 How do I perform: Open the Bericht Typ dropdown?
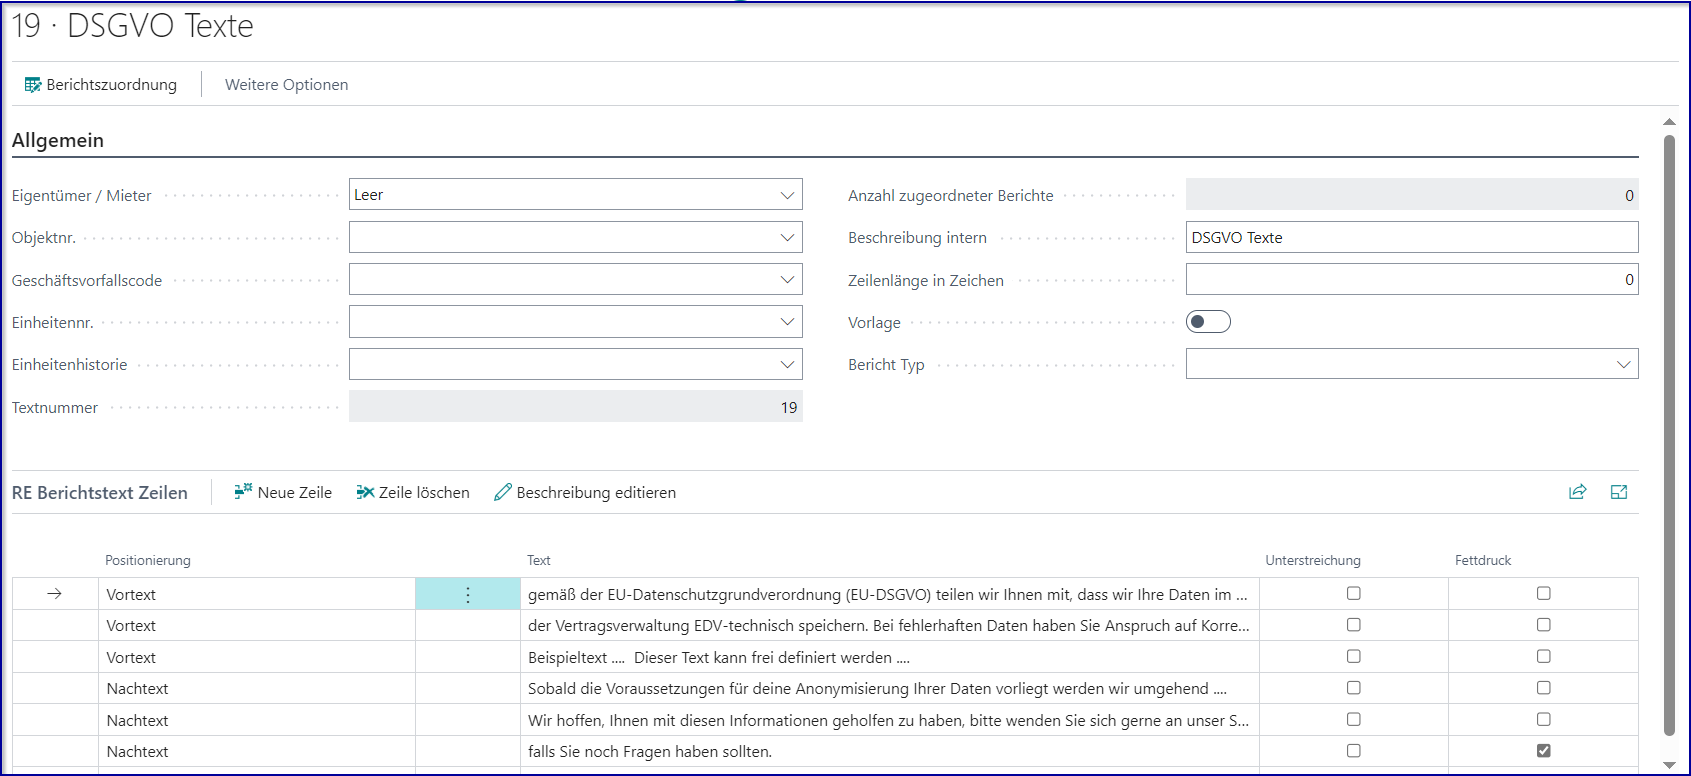click(1623, 365)
